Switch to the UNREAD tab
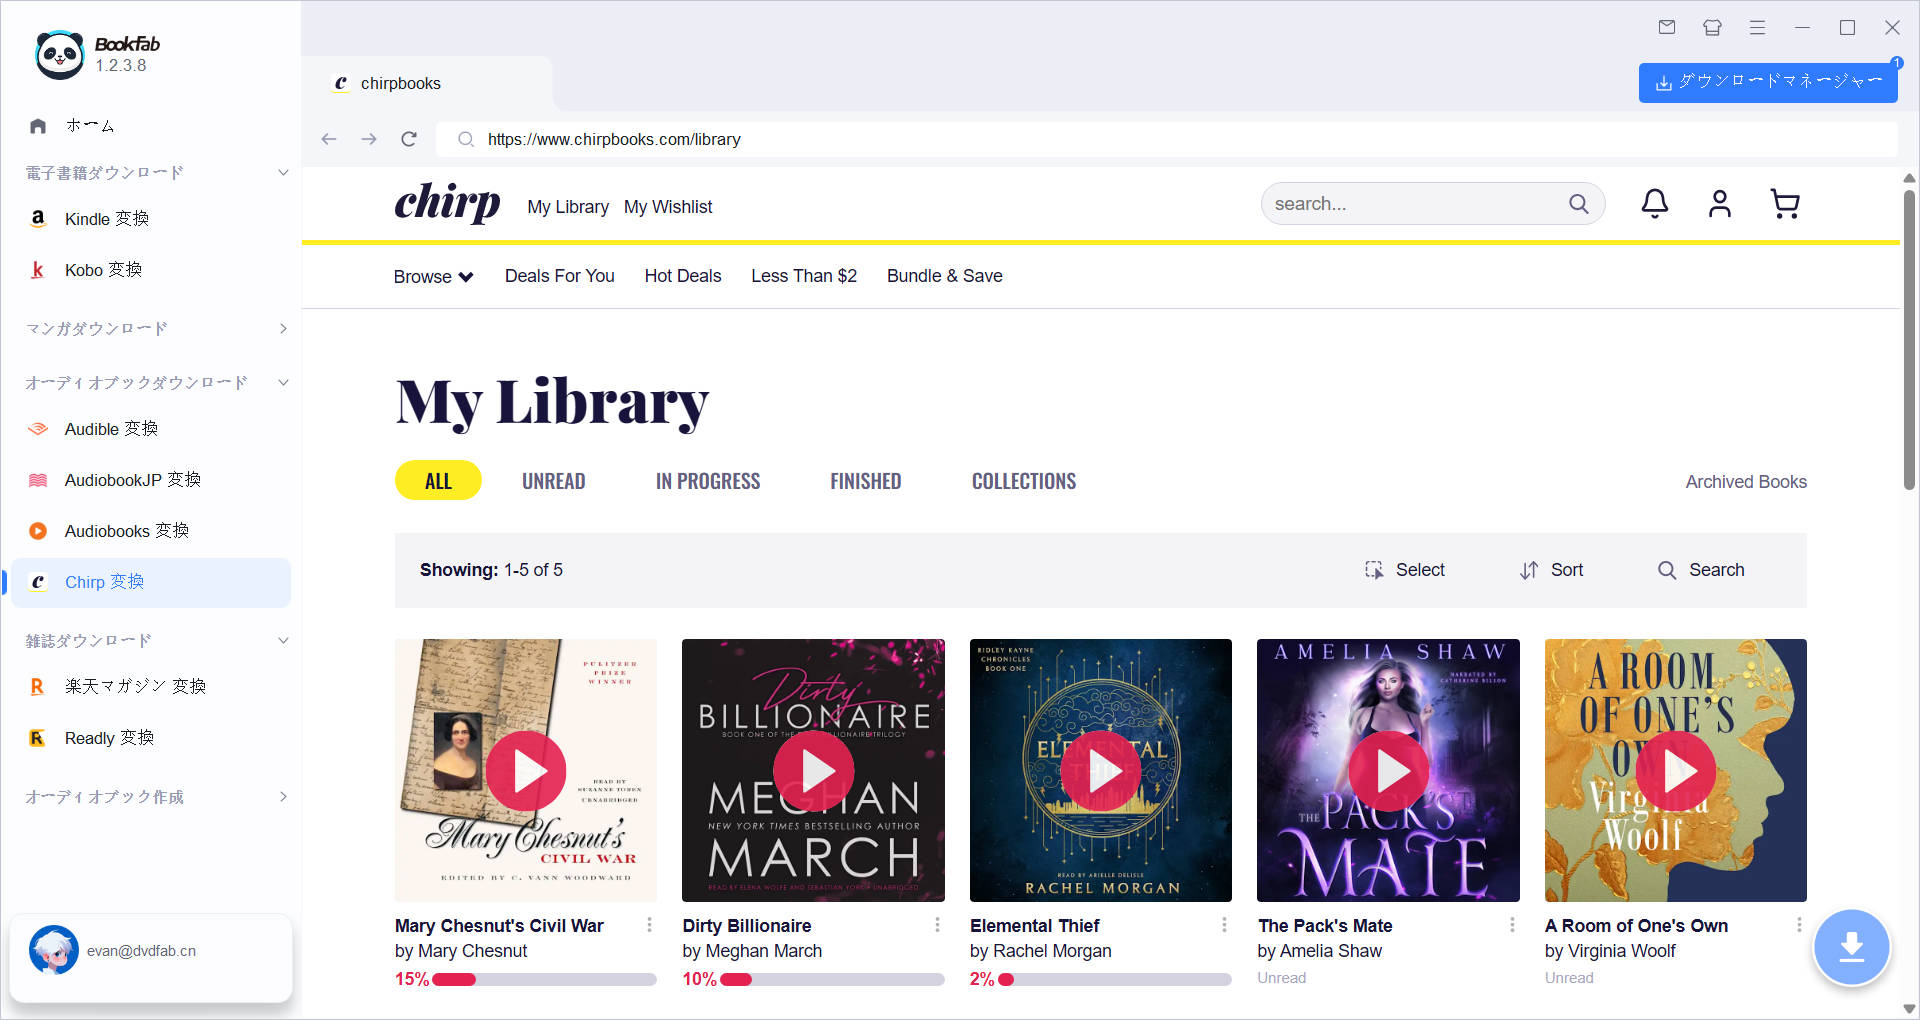The height and width of the screenshot is (1020, 1920). [553, 481]
